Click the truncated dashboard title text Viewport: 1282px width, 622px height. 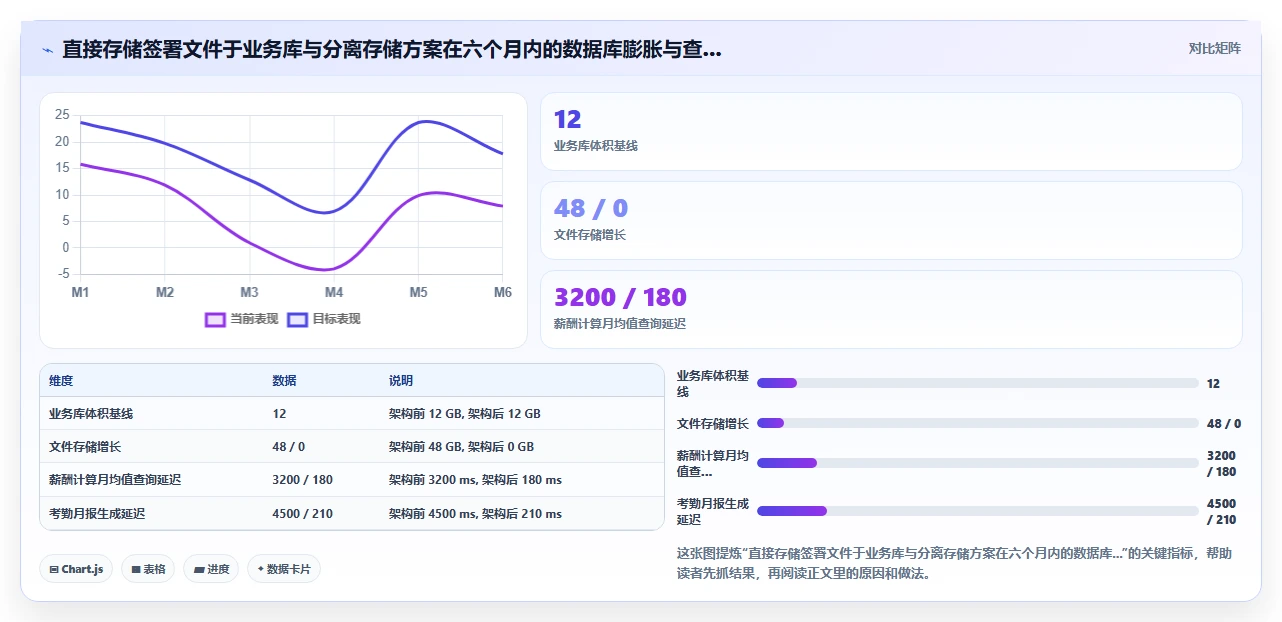(392, 49)
